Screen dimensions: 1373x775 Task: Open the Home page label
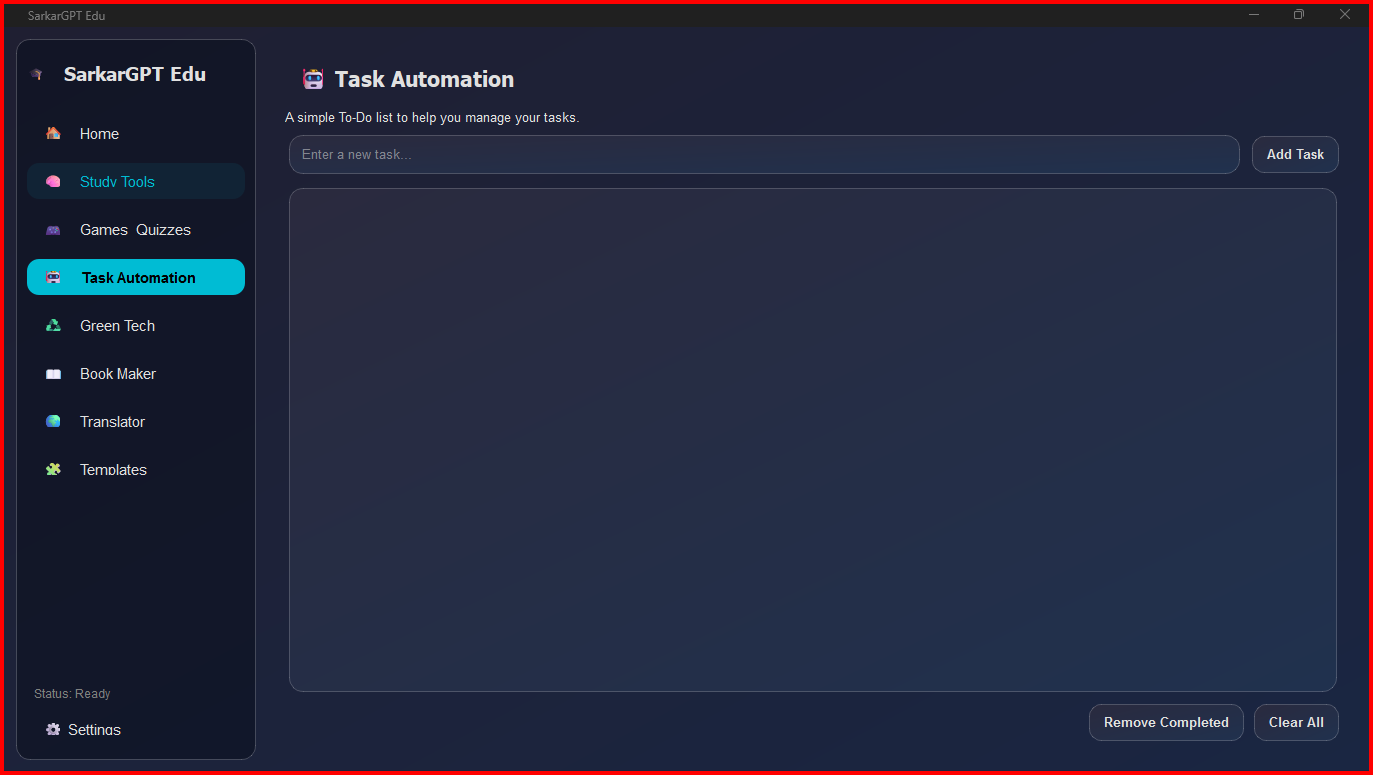coord(99,133)
